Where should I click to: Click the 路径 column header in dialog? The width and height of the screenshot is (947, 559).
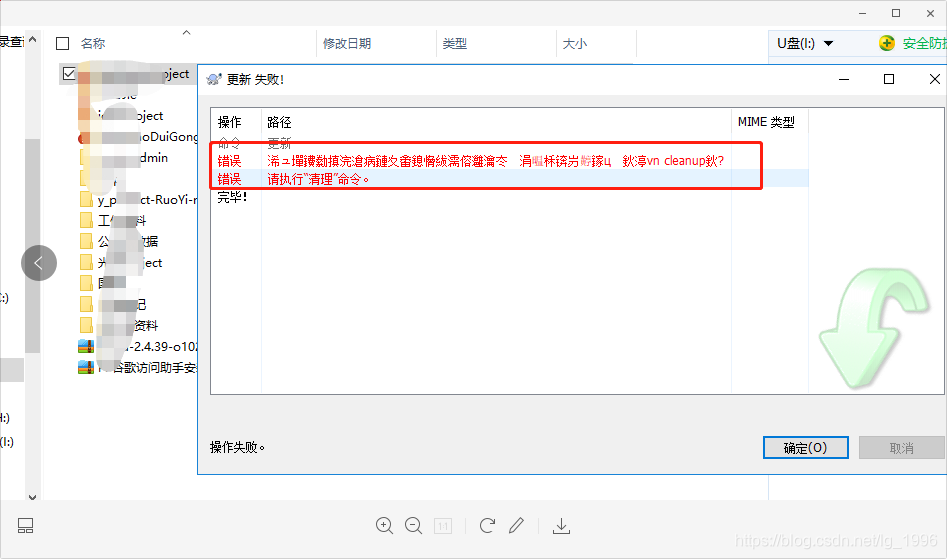click(279, 123)
